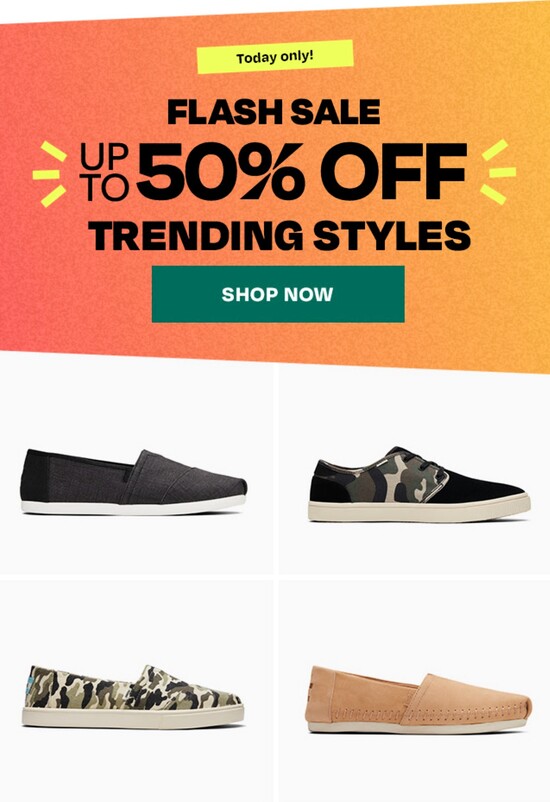
Task: Click the 'UP TO' stacked text
Action: 104,172
